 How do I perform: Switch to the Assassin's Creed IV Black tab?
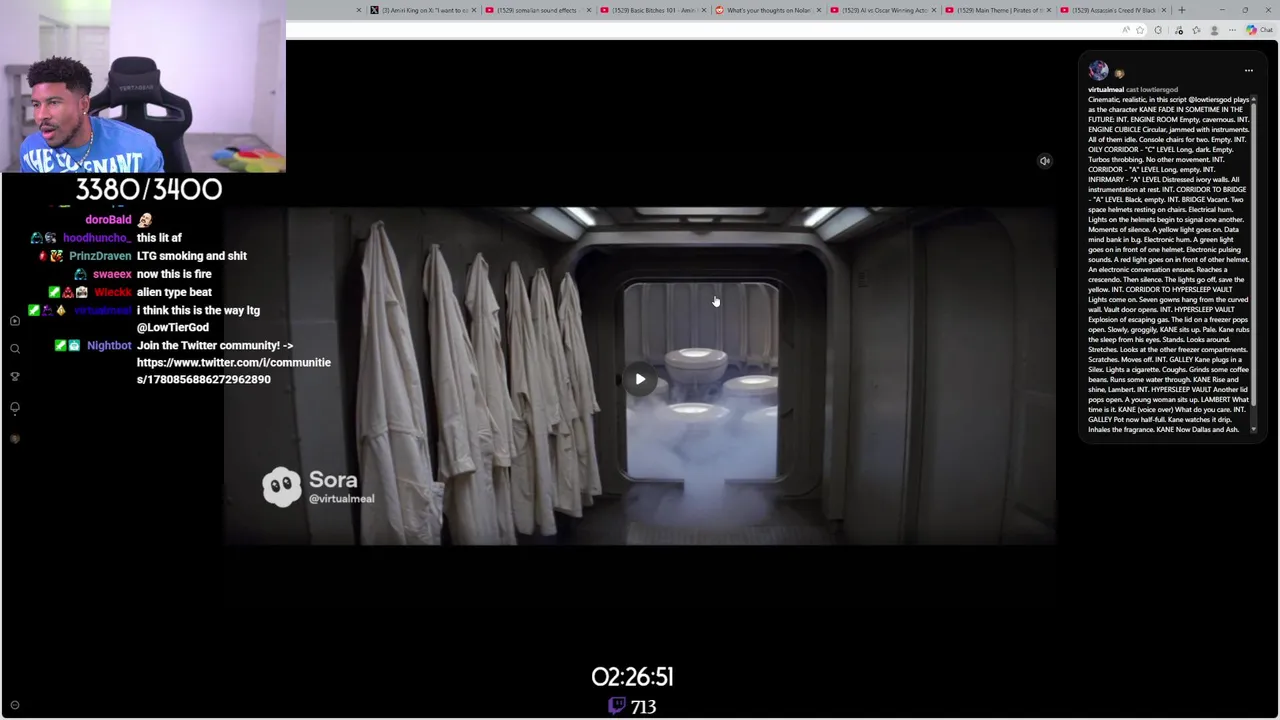(x=1113, y=10)
